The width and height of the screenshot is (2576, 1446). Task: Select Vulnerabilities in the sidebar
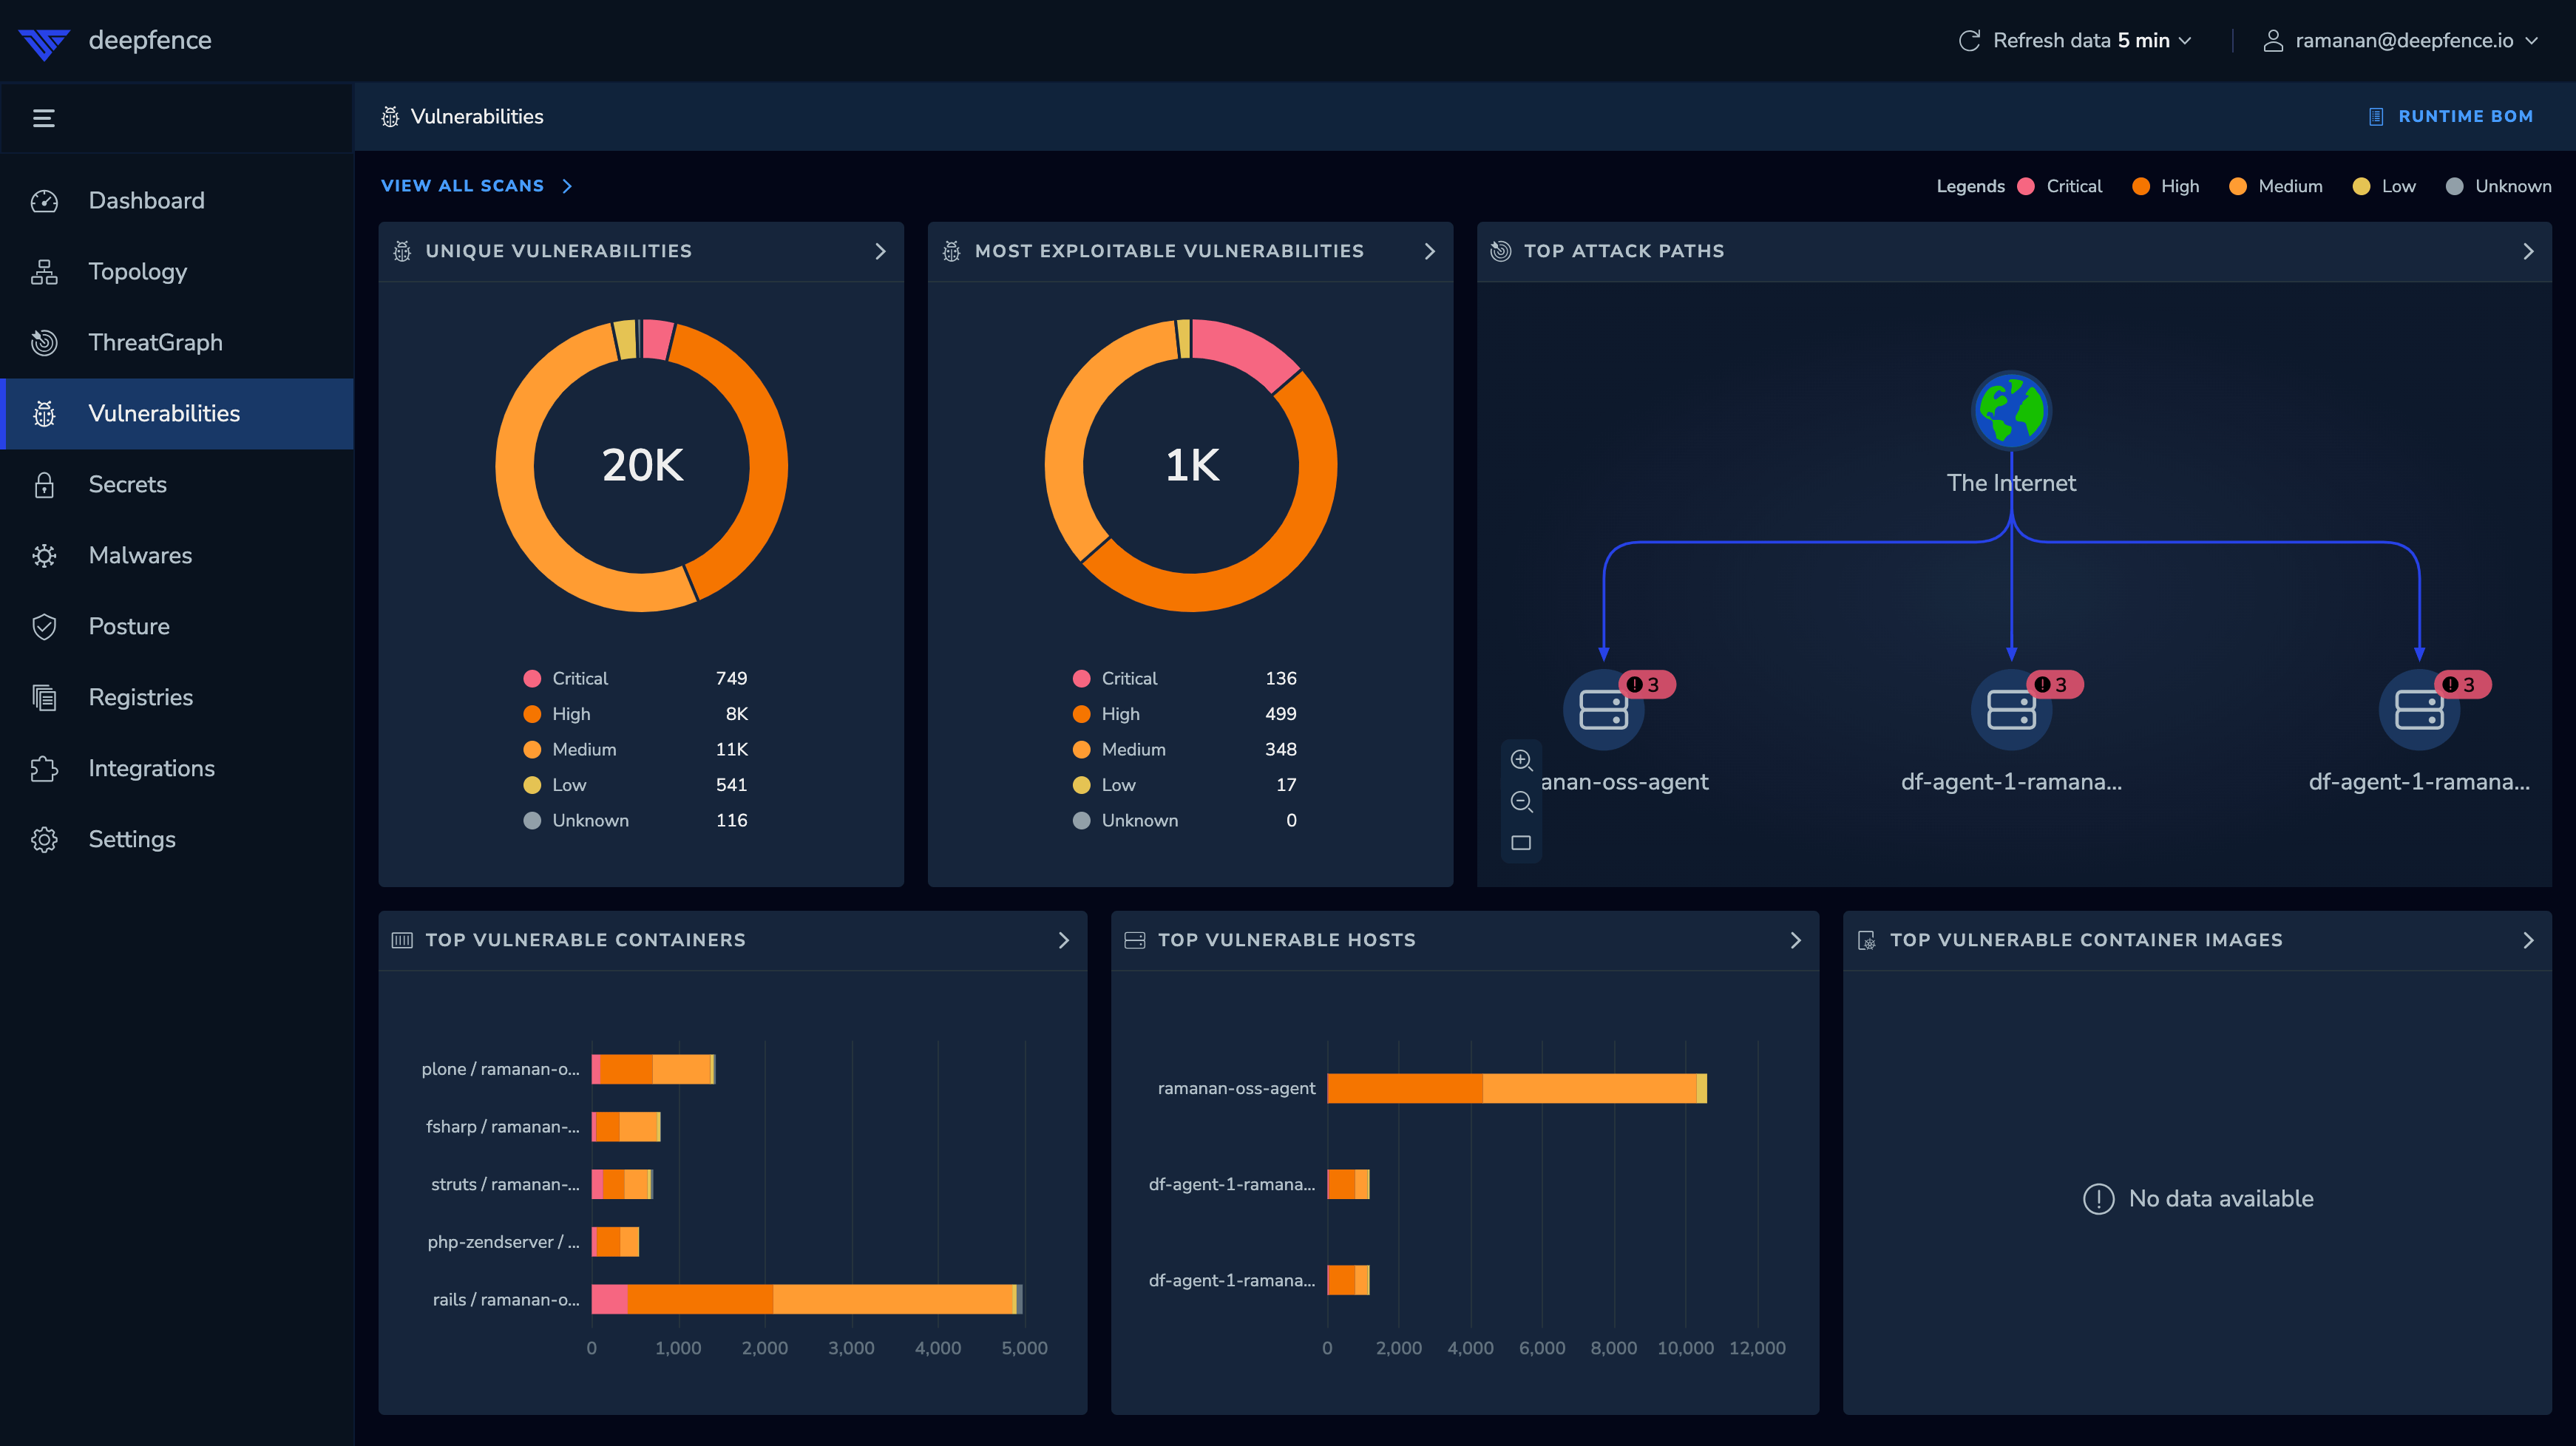click(x=177, y=414)
